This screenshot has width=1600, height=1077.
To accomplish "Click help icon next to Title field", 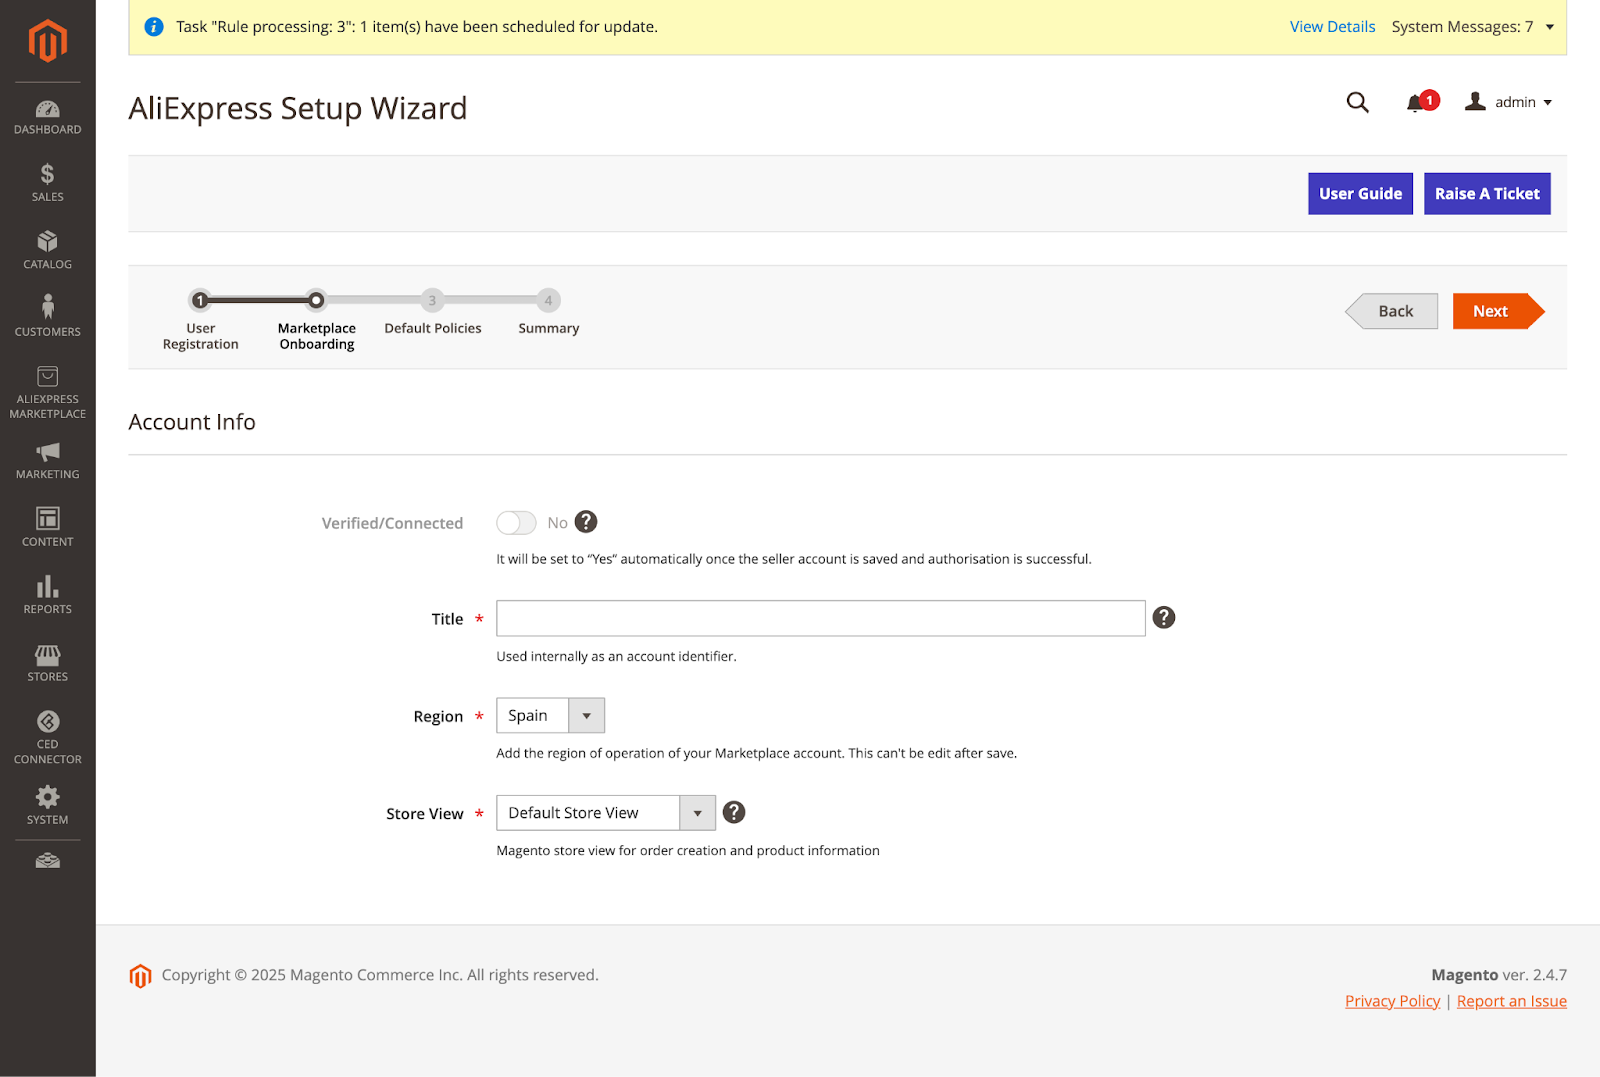I will [1163, 618].
